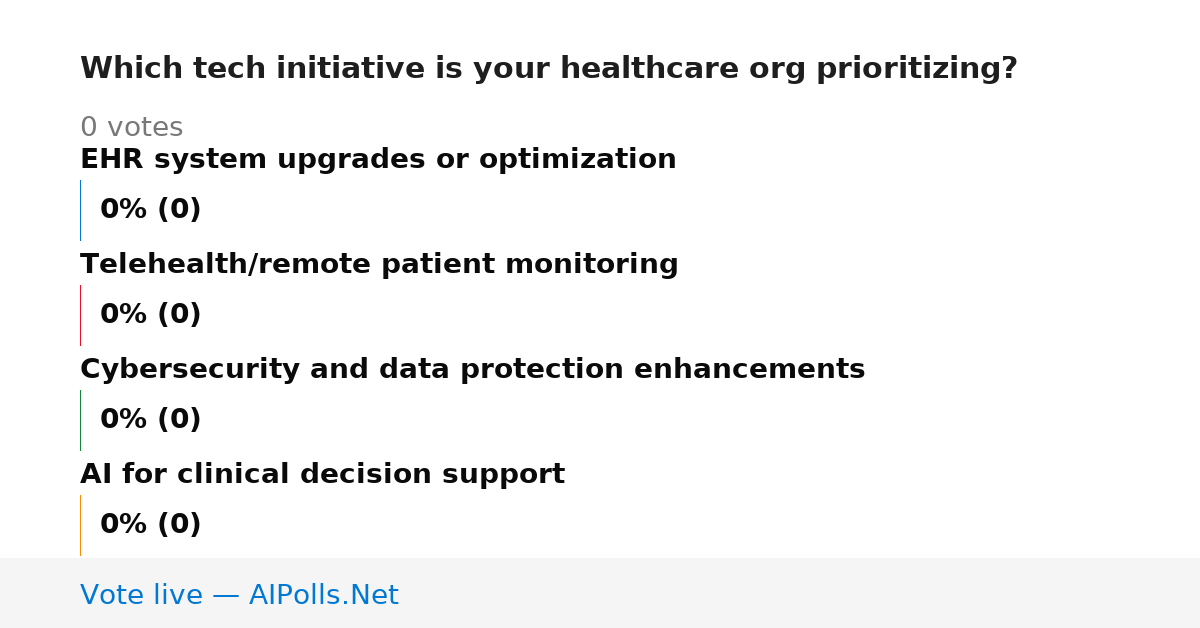Click the word AIPolls.Net in the footer

(323, 595)
